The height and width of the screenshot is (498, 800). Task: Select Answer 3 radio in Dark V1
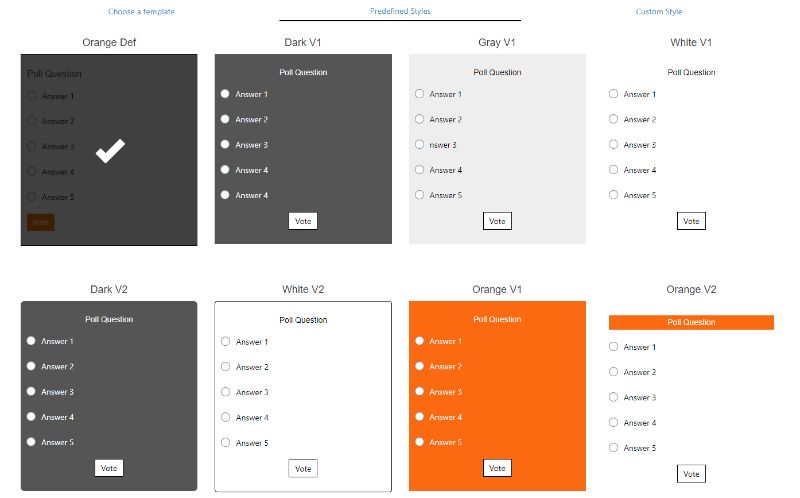pos(225,144)
